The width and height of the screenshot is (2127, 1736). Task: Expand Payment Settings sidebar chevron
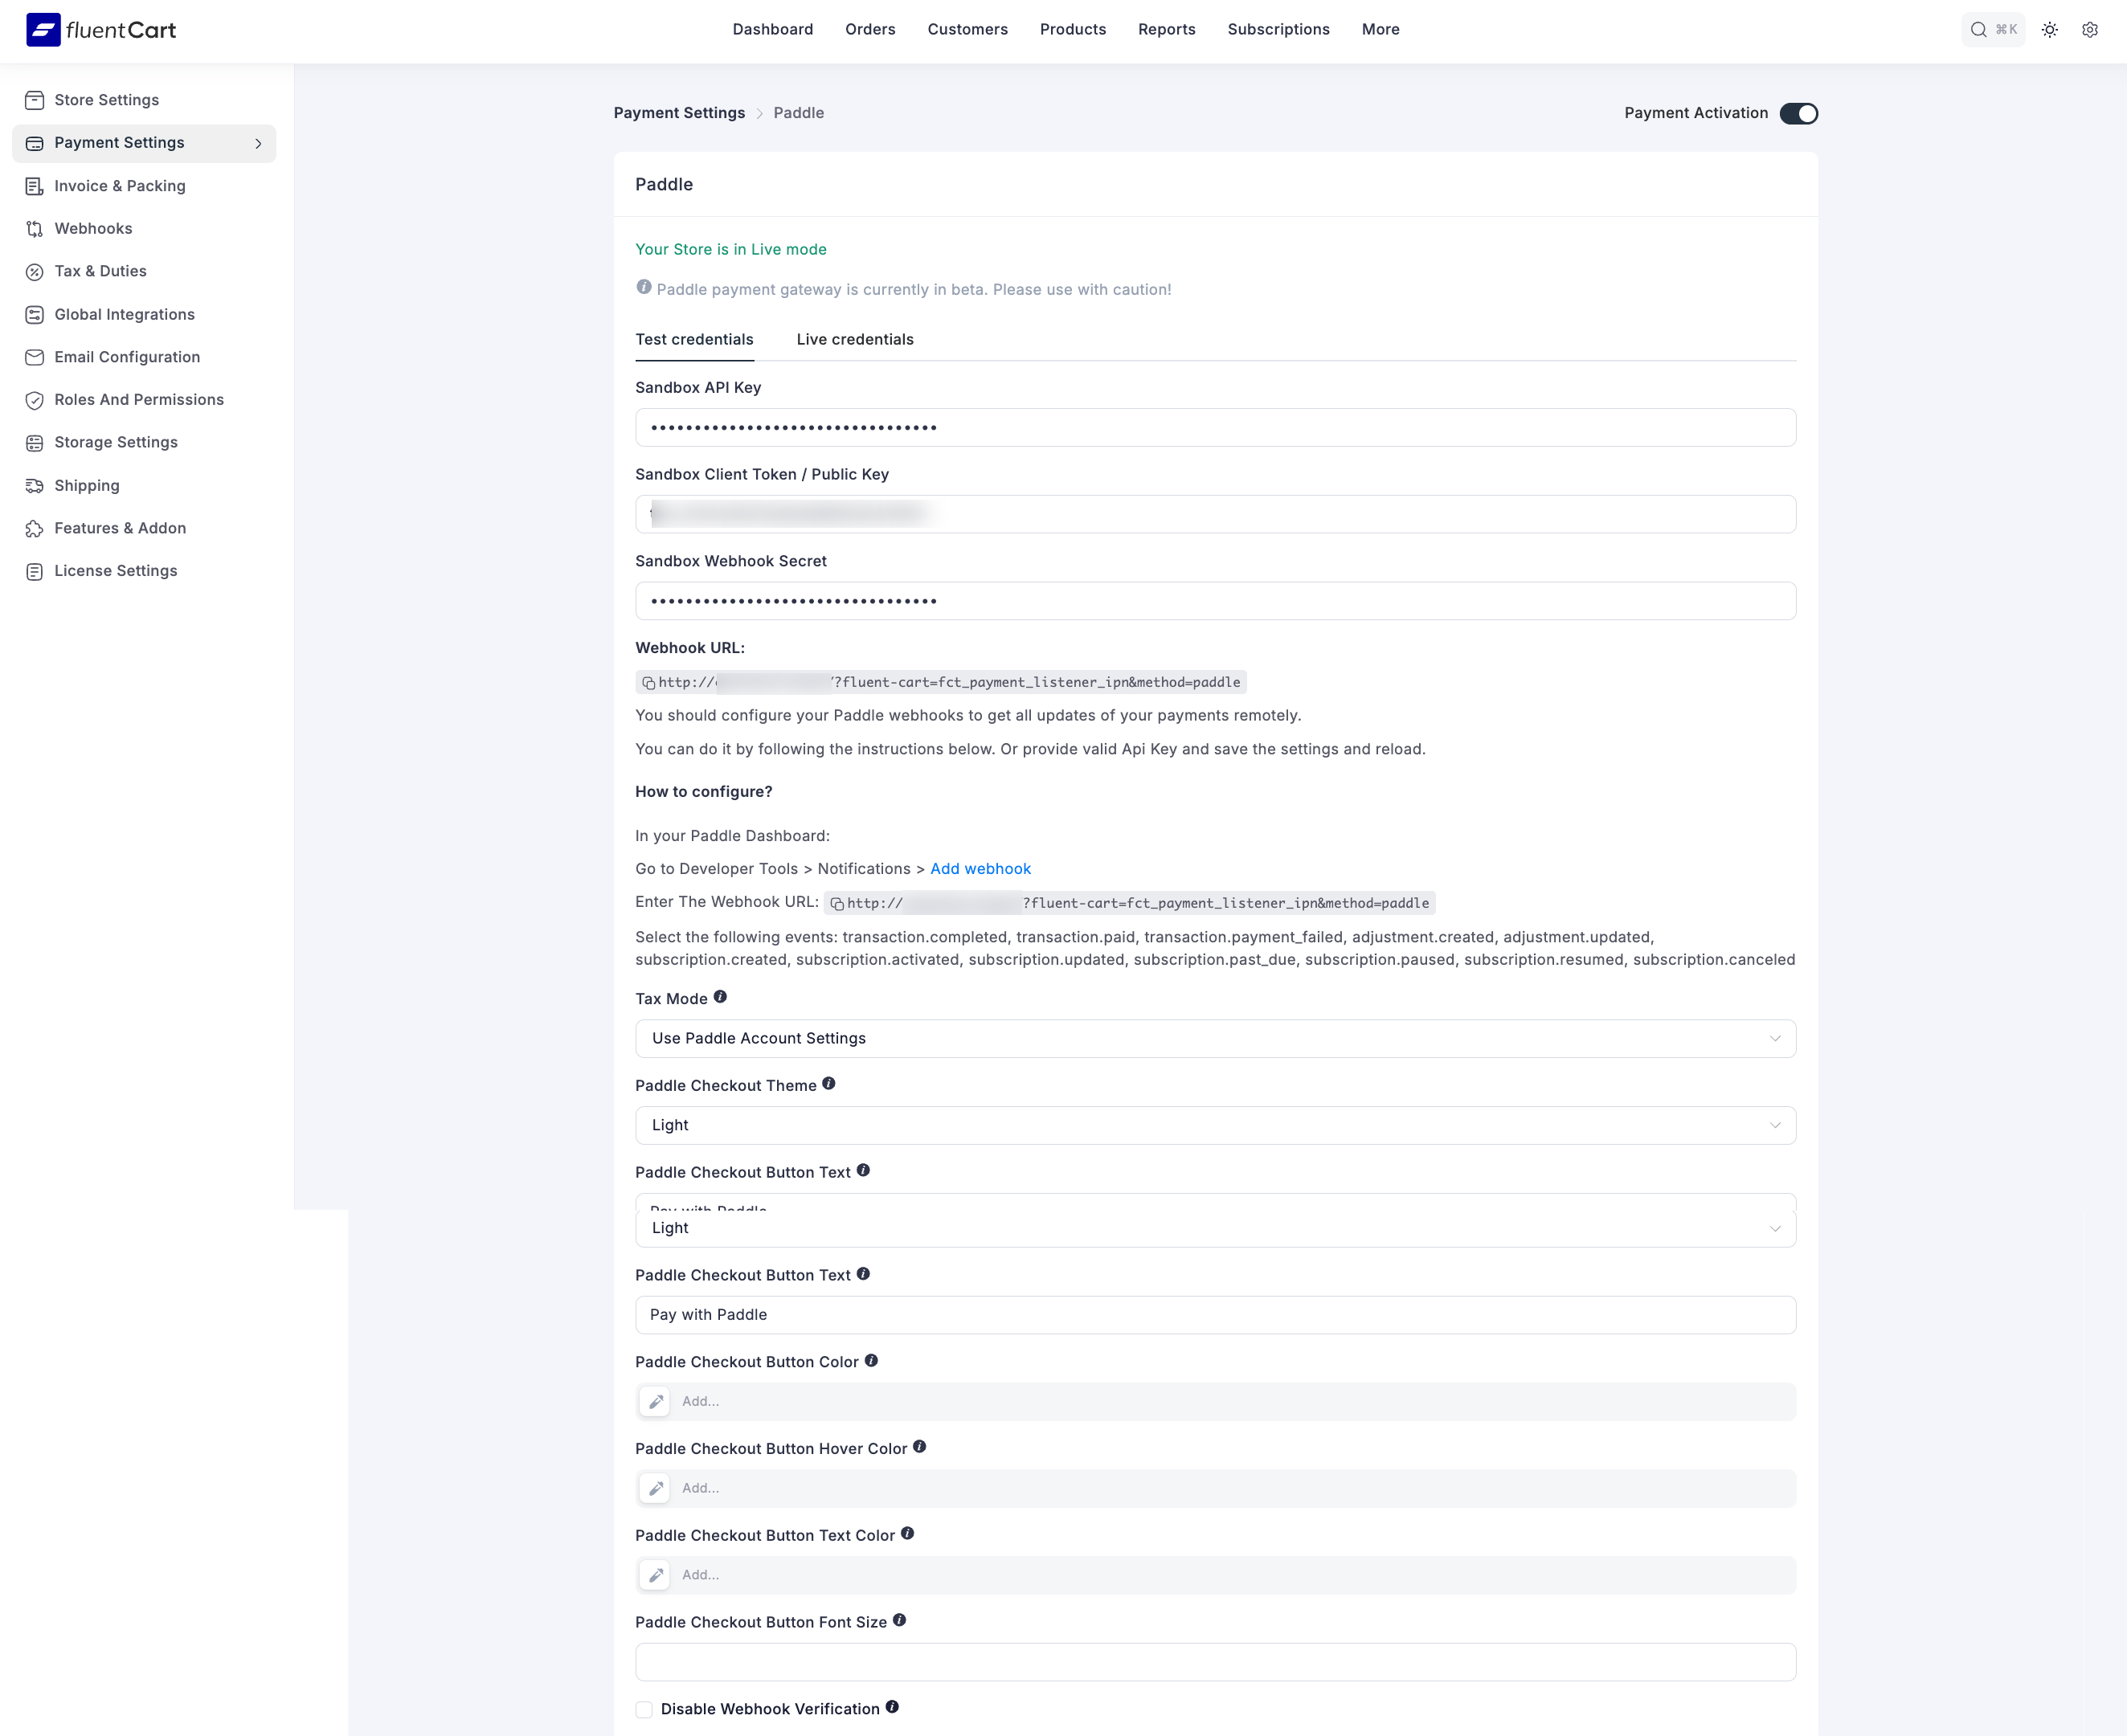258,144
